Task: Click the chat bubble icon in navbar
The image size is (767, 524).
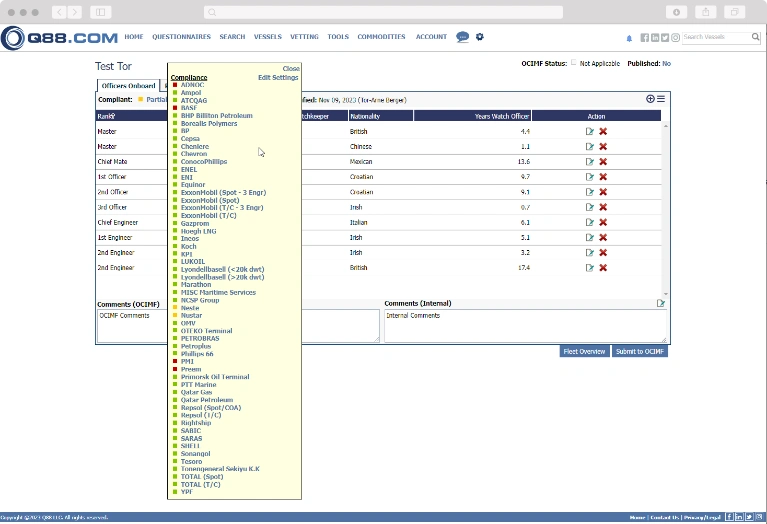Action: 462,37
